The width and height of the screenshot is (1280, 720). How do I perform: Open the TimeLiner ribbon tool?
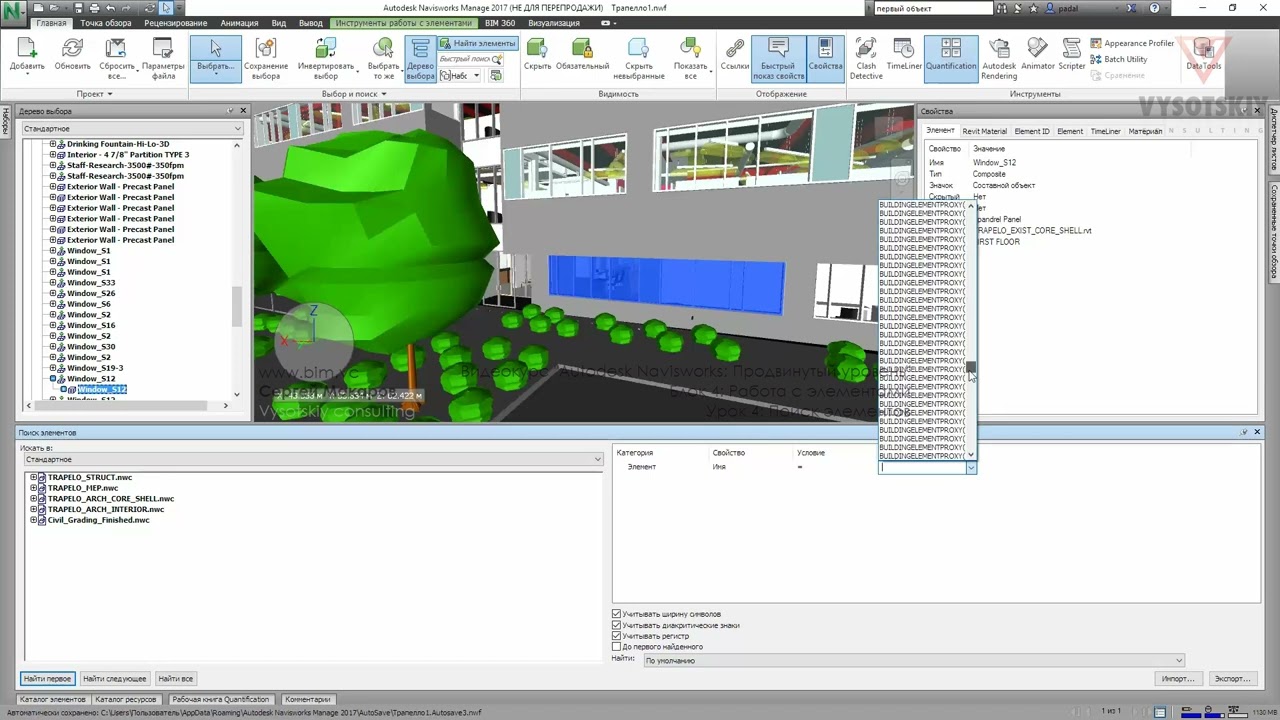(x=904, y=56)
